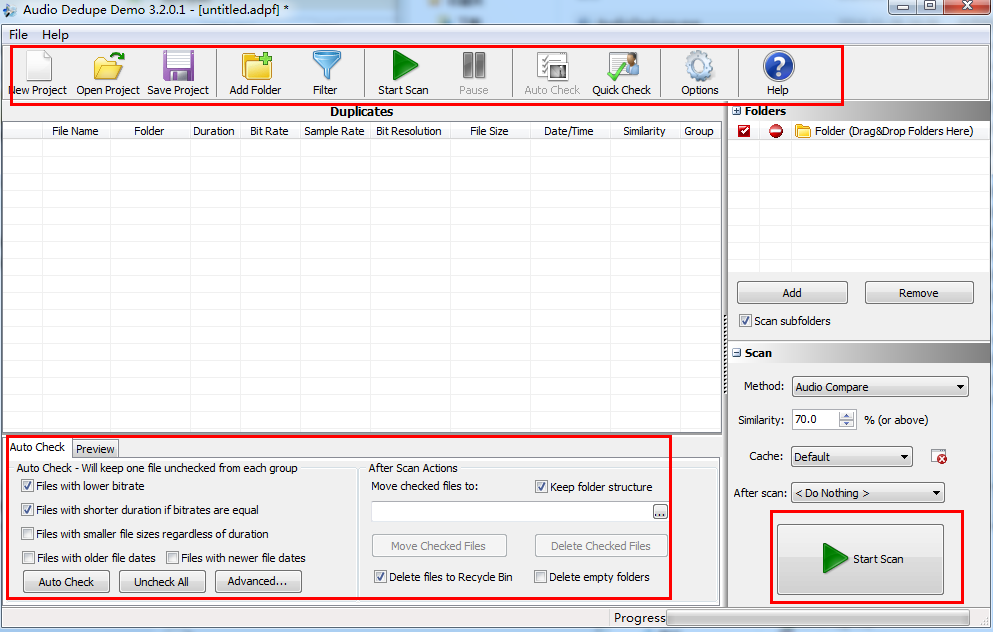Screen dimensions: 993x632
Task: Run Auto Check from the toolbar
Action: point(552,73)
